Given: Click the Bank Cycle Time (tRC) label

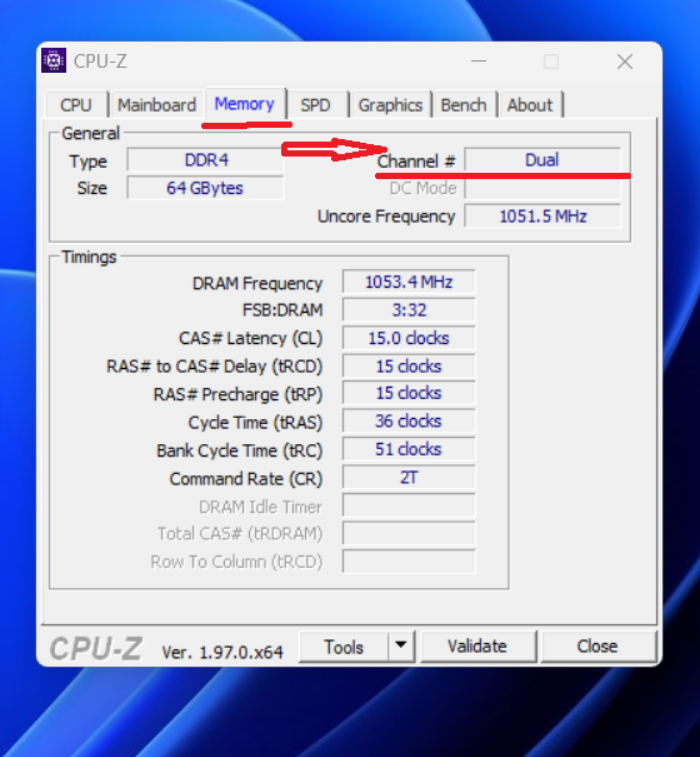Looking at the screenshot, I should 239,451.
